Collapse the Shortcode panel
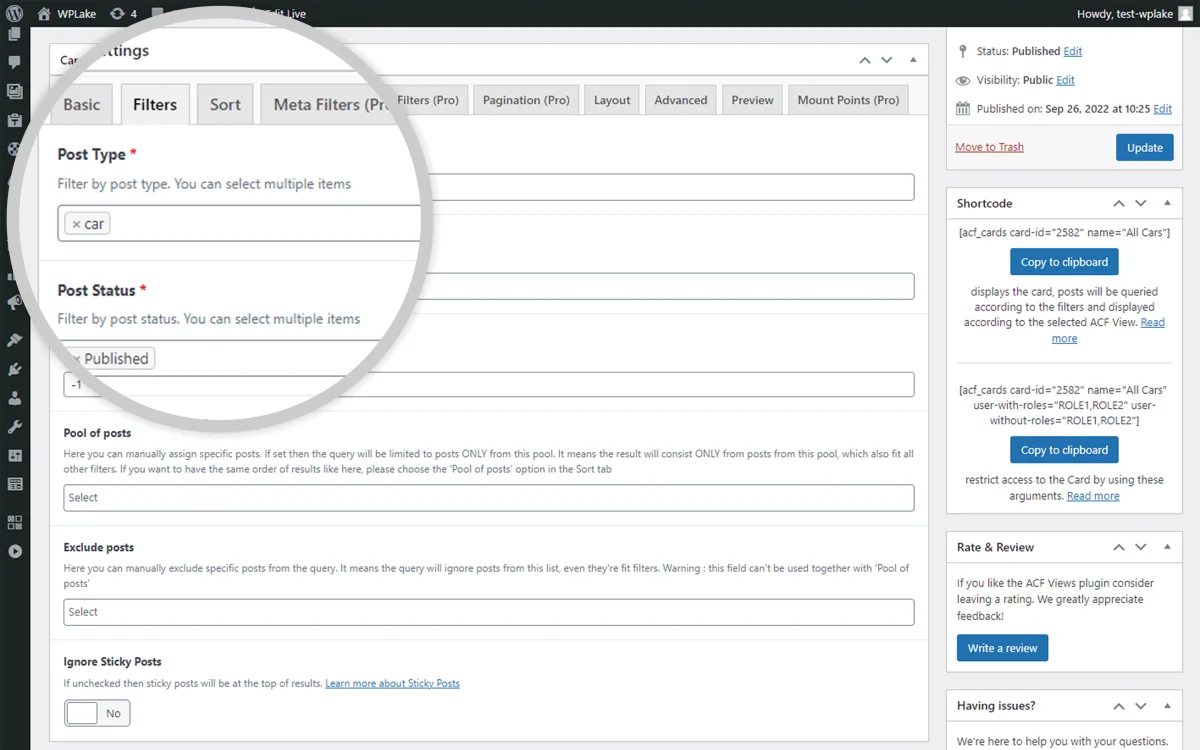 (1167, 203)
